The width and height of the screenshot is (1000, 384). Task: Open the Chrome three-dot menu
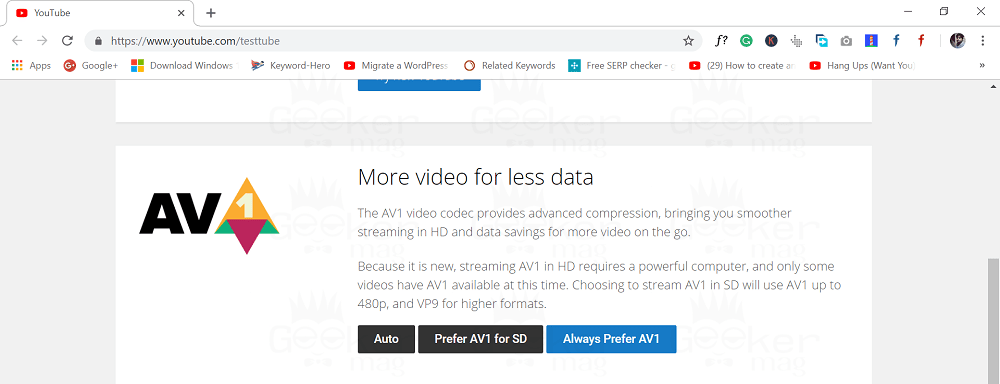point(982,41)
